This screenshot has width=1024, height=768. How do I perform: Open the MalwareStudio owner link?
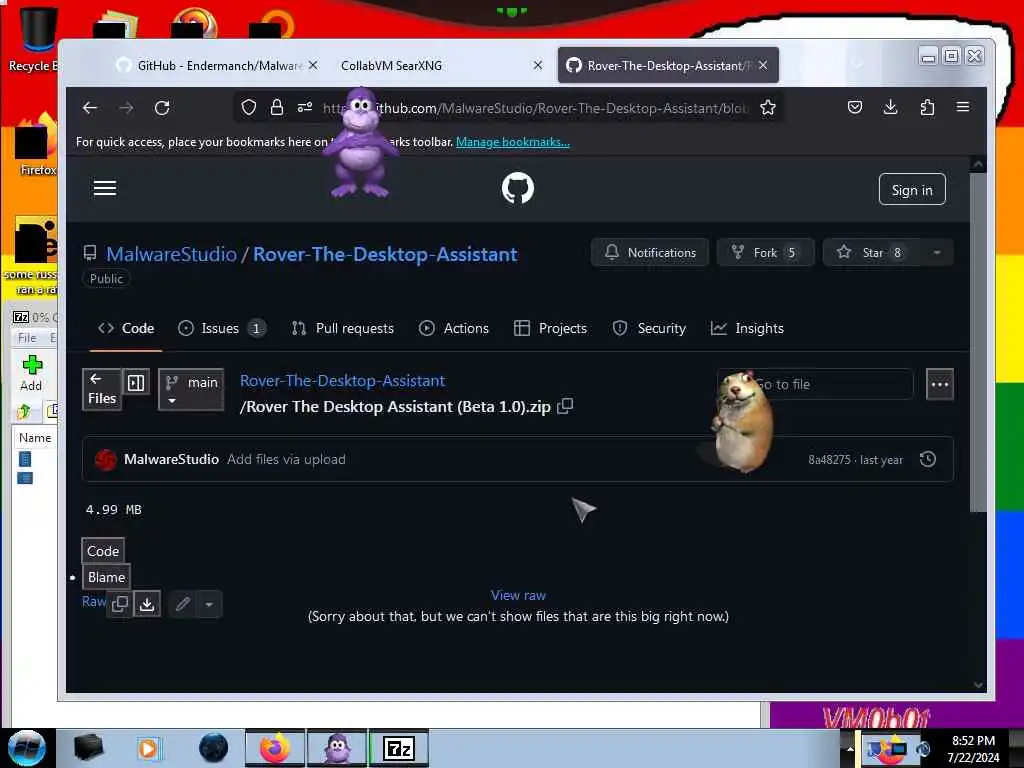coord(171,254)
